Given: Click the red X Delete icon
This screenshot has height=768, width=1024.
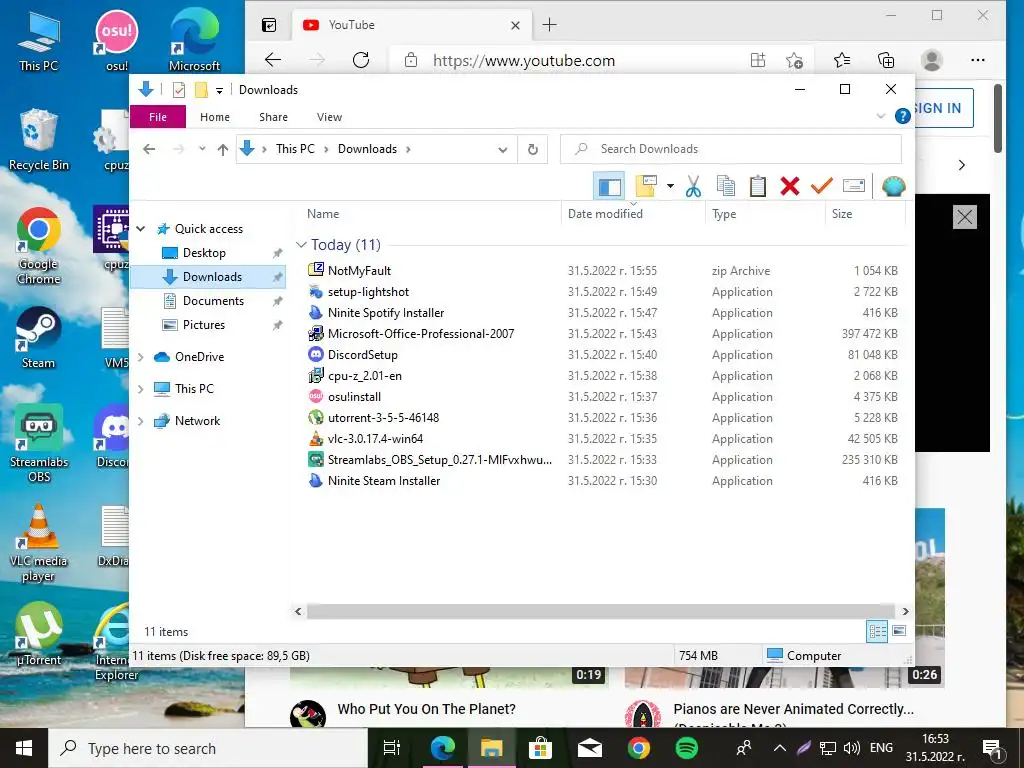Looking at the screenshot, I should [x=790, y=186].
